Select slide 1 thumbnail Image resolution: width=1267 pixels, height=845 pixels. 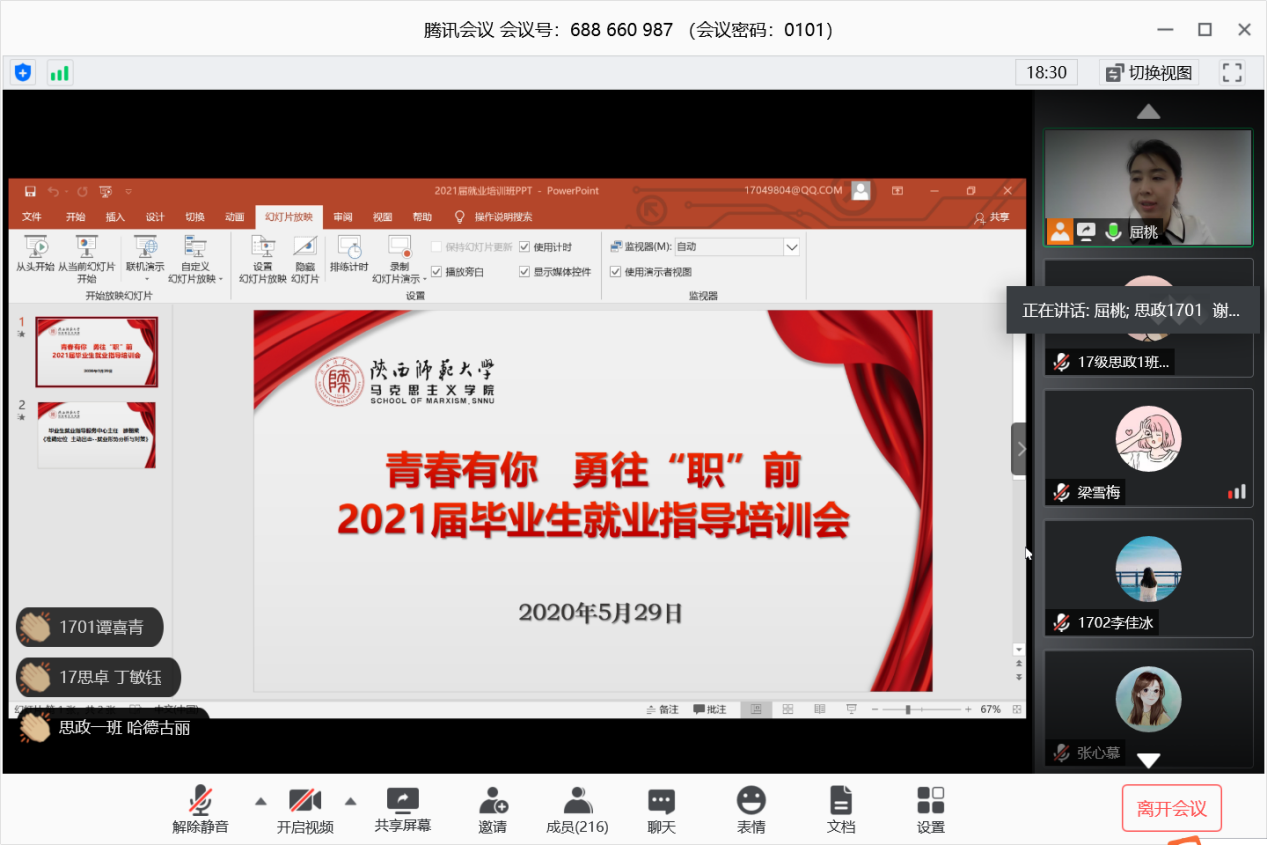pos(96,351)
